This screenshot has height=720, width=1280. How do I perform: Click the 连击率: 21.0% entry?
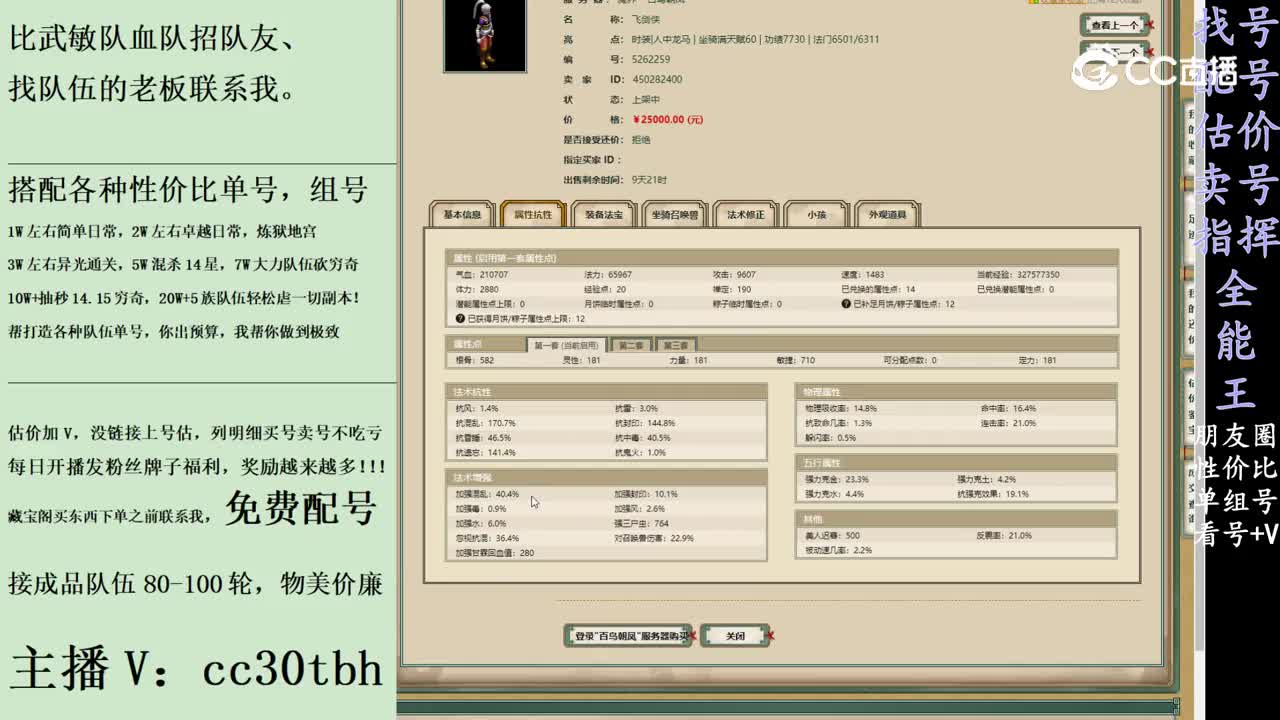click(x=1008, y=423)
